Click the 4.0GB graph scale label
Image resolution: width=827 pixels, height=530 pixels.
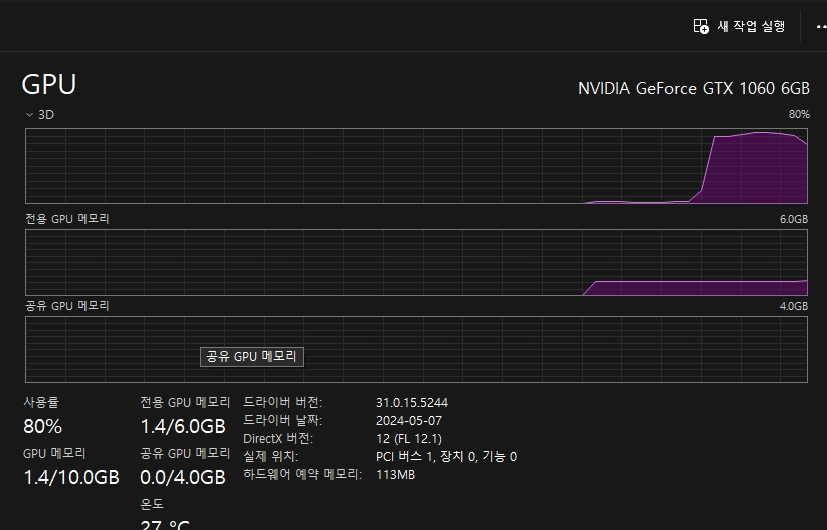(794, 306)
